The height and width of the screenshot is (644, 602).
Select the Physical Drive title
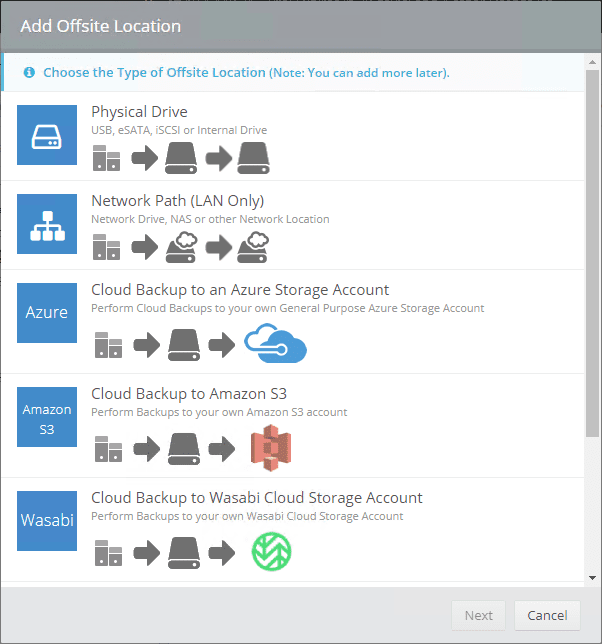[x=139, y=112]
